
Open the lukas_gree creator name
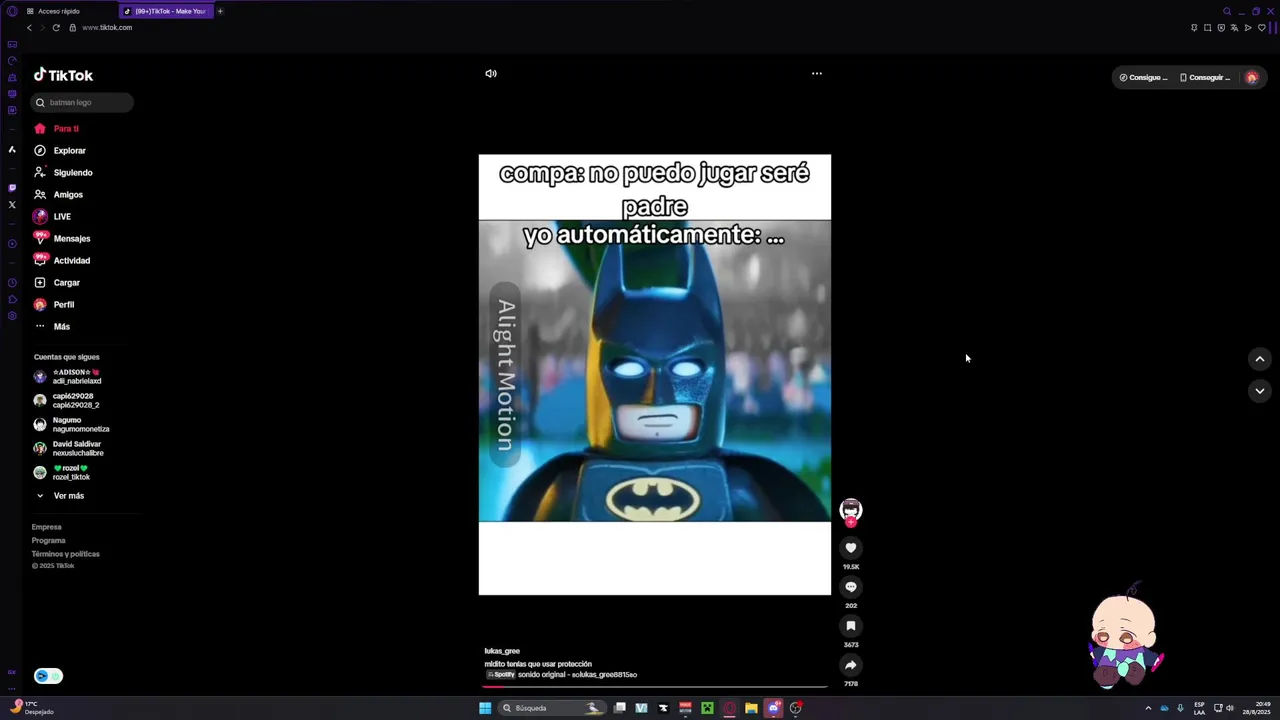tap(502, 651)
